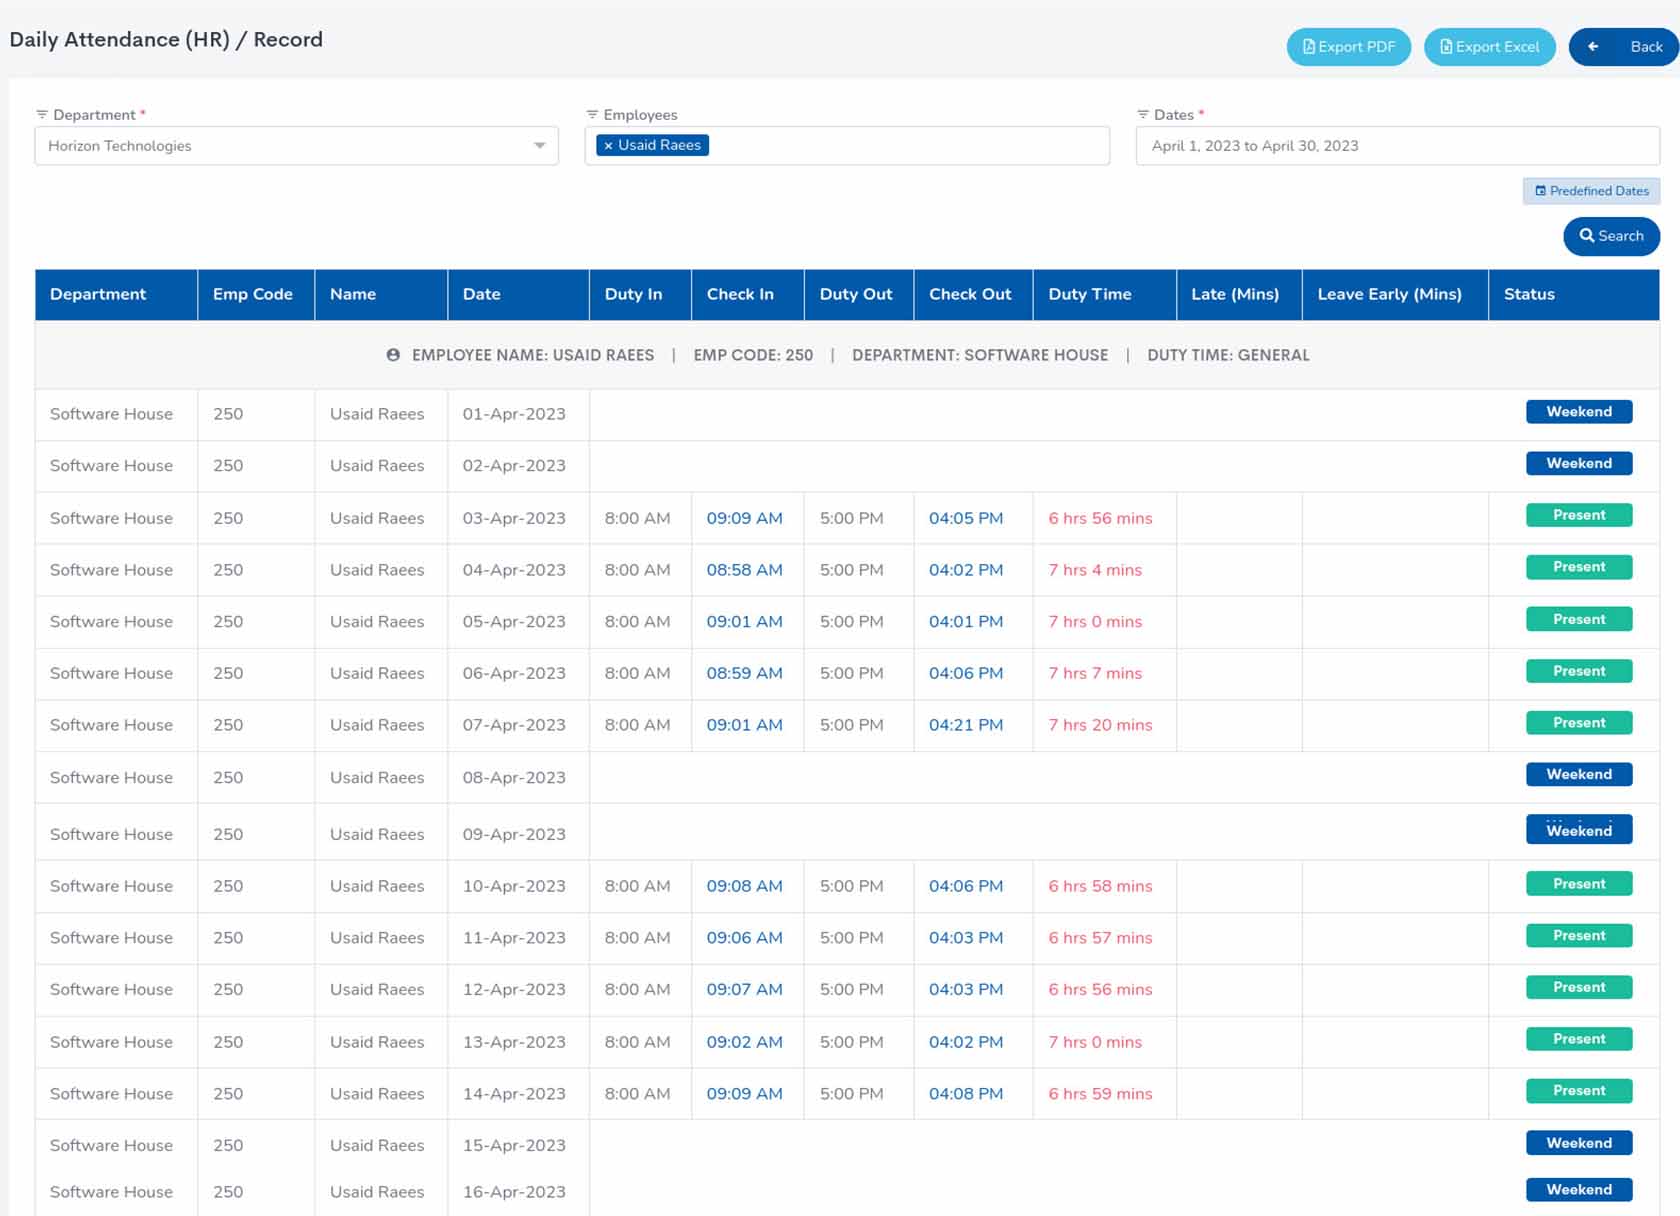Click check-in time 09:06 AM
1680x1216 pixels.
pyautogui.click(x=744, y=938)
